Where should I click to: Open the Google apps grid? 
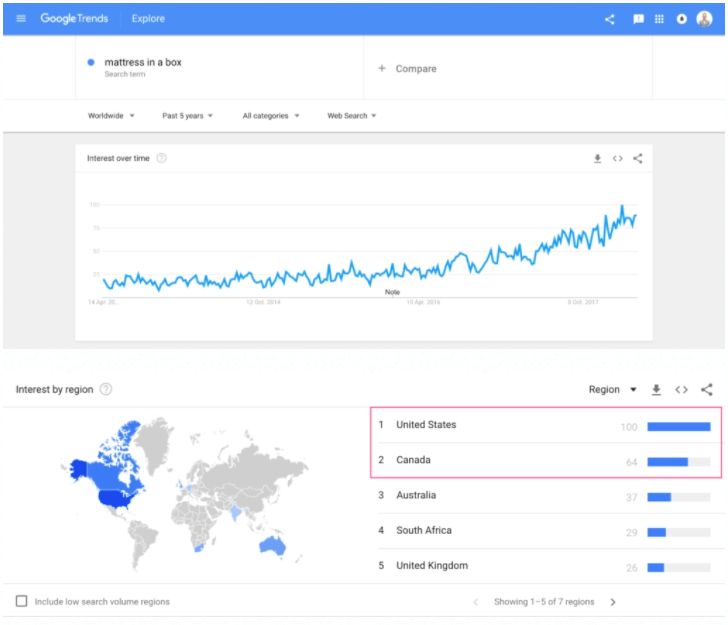[659, 19]
